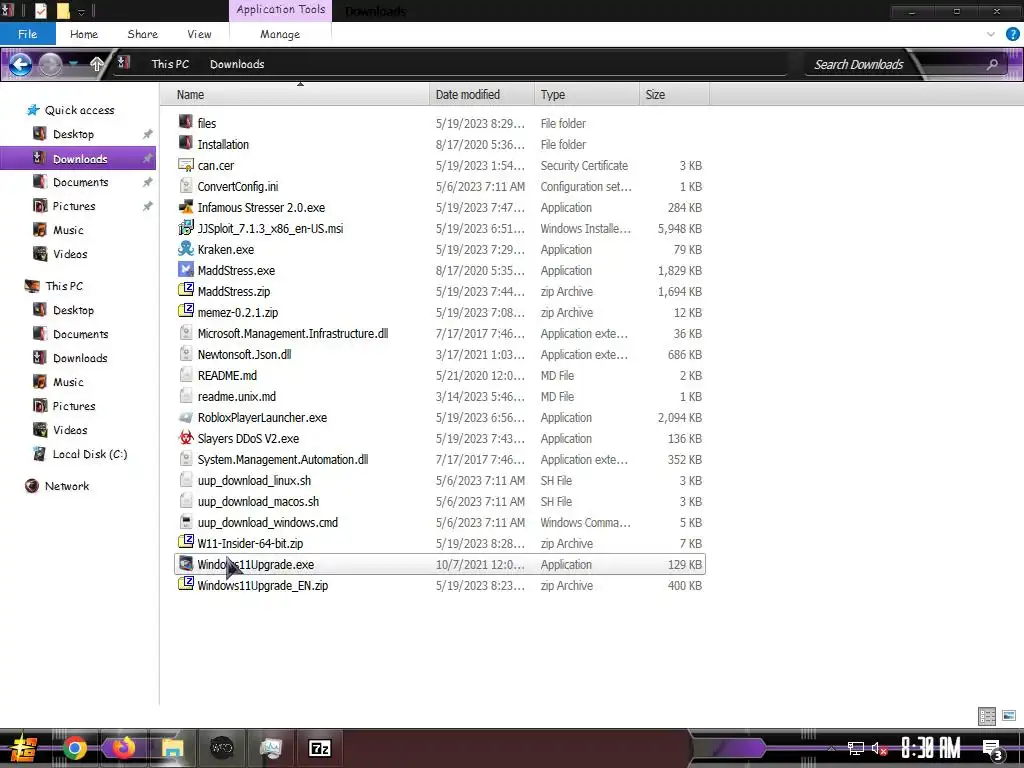1024x768 pixels.
Task: Open the Quick Access Toolbar customize dropdown
Action: (82, 11)
